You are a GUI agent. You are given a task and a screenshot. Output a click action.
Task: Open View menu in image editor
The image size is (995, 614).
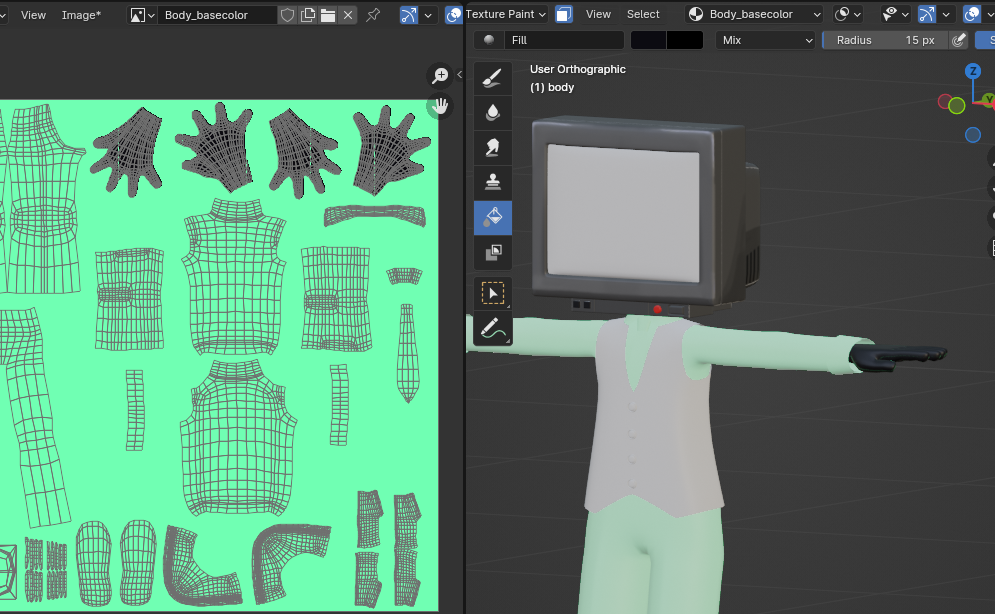tap(33, 15)
